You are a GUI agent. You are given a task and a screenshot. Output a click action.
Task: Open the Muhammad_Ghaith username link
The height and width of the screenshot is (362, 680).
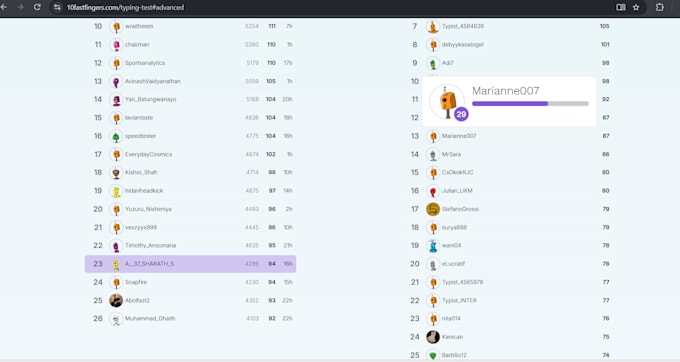tap(150, 319)
